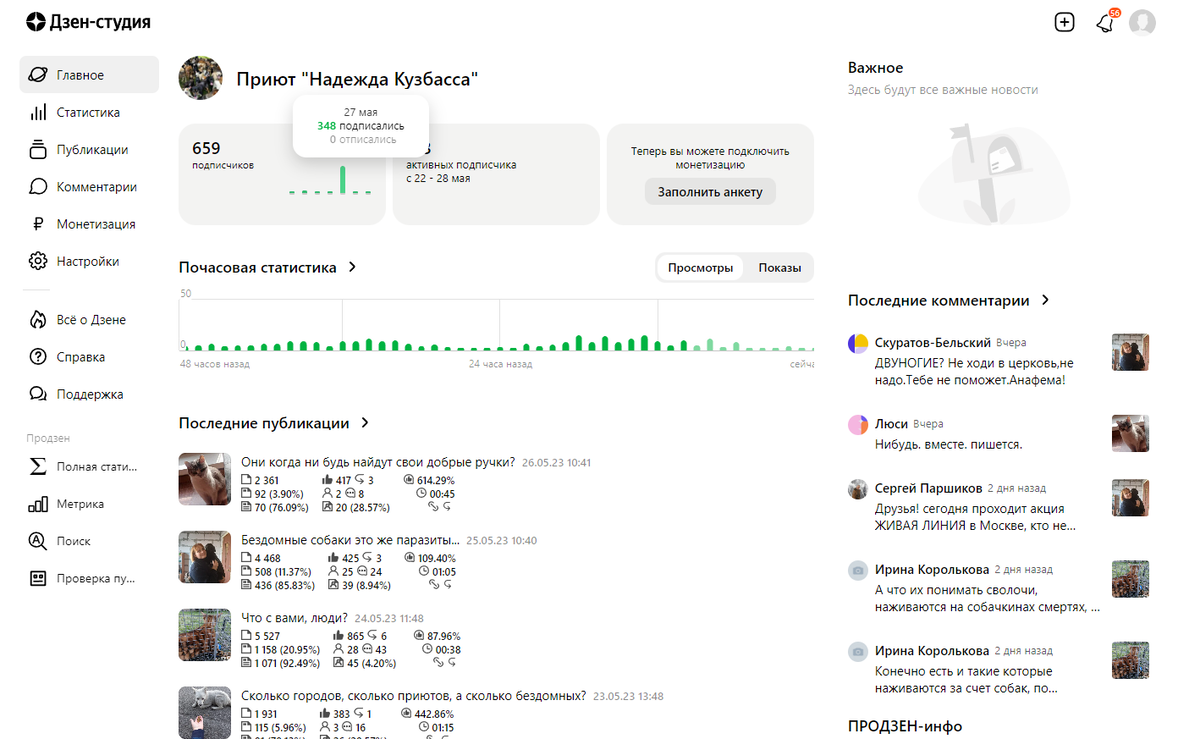Open notifications bell with 56 badge

1106,22
